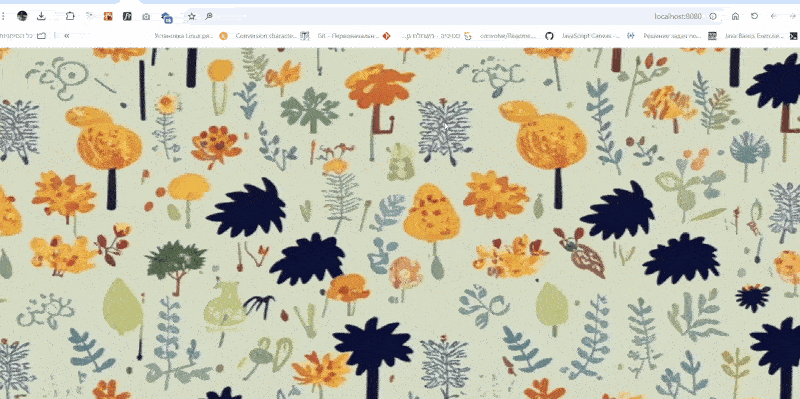Open the Downloads icon in the toolbar
The image size is (800, 399).
[41, 16]
